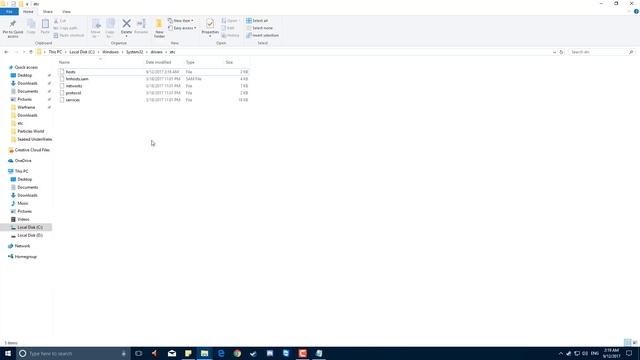Click the Up one level arrow
The height and width of the screenshot is (360, 640).
pyautogui.click(x=31, y=52)
